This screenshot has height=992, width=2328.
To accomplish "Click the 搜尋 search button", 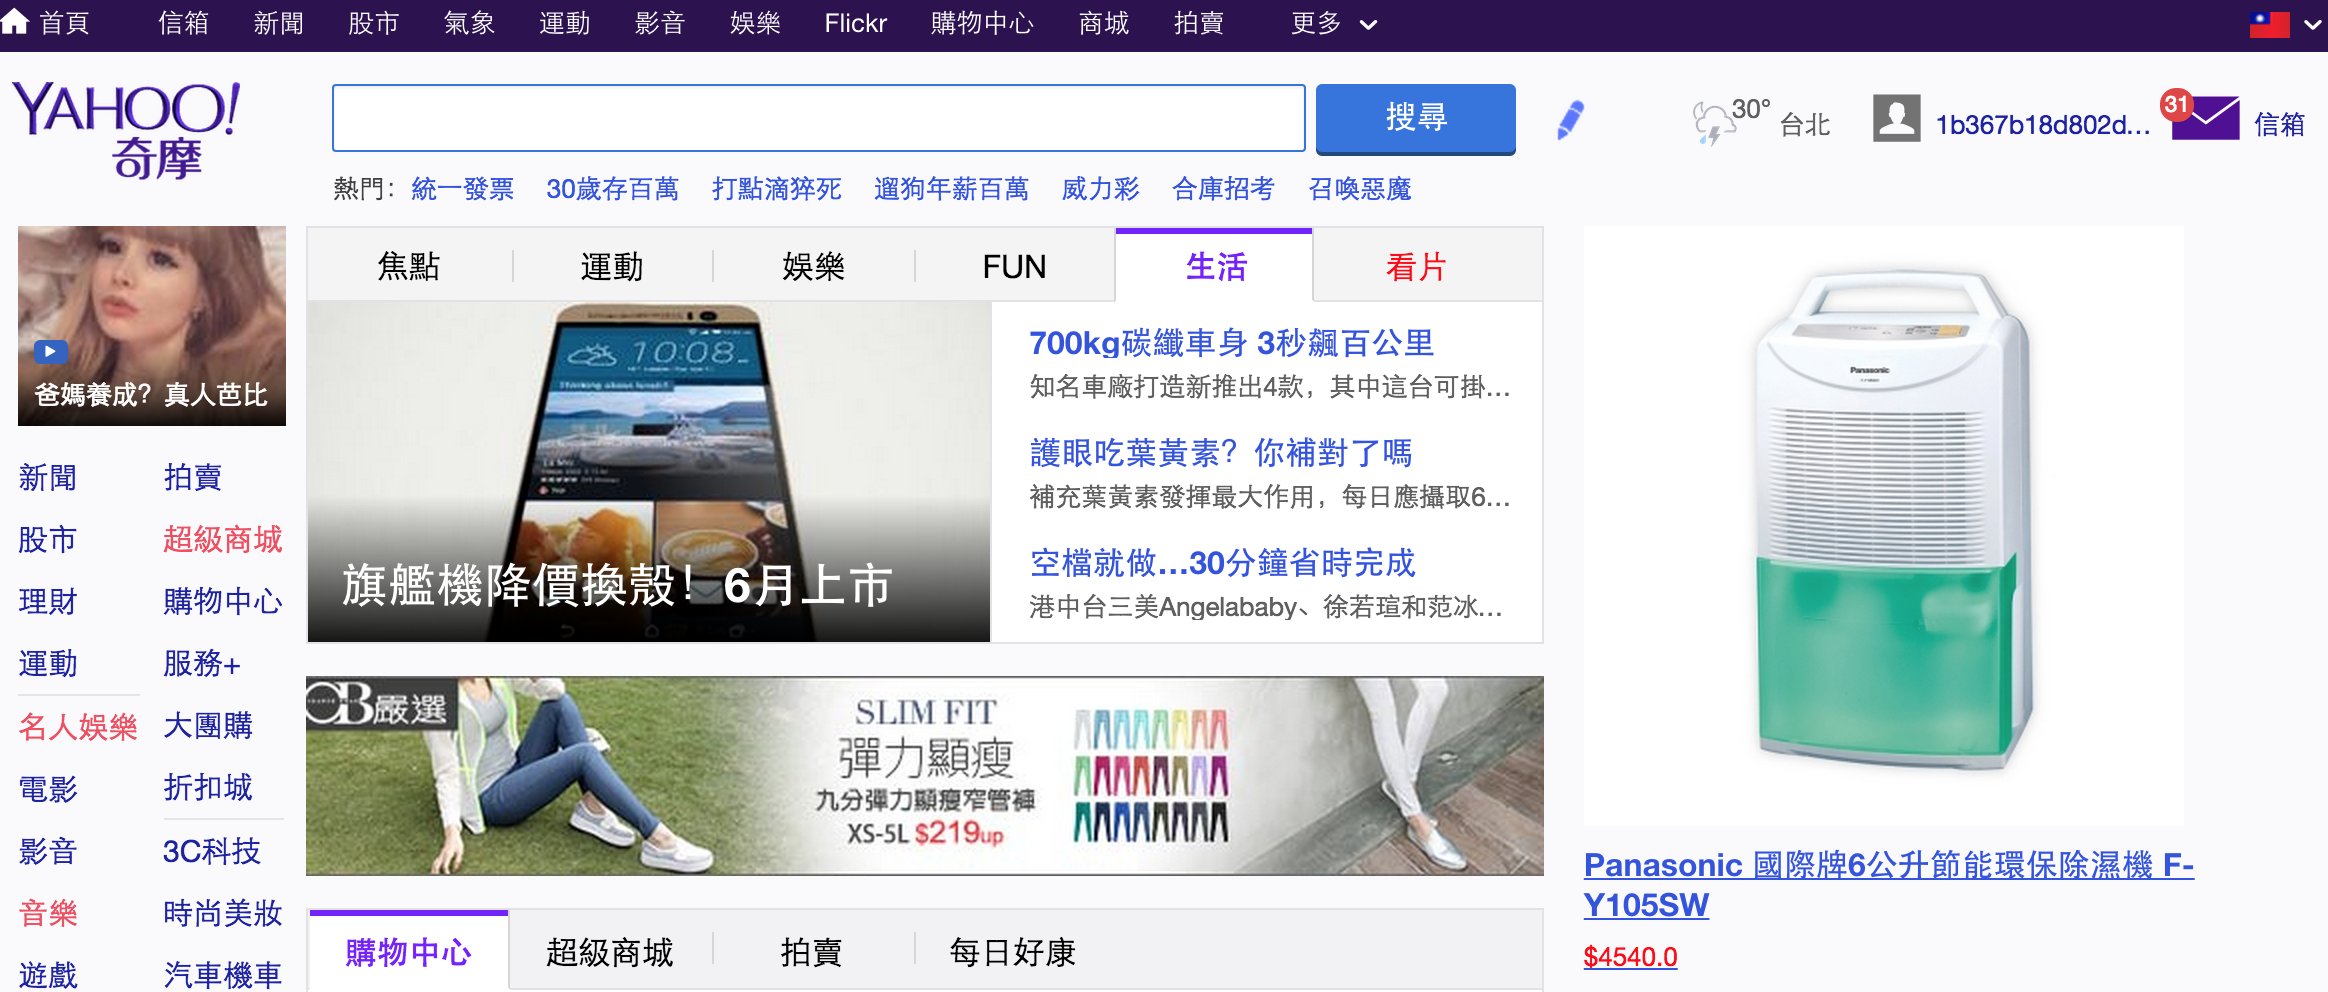I will pos(1415,118).
